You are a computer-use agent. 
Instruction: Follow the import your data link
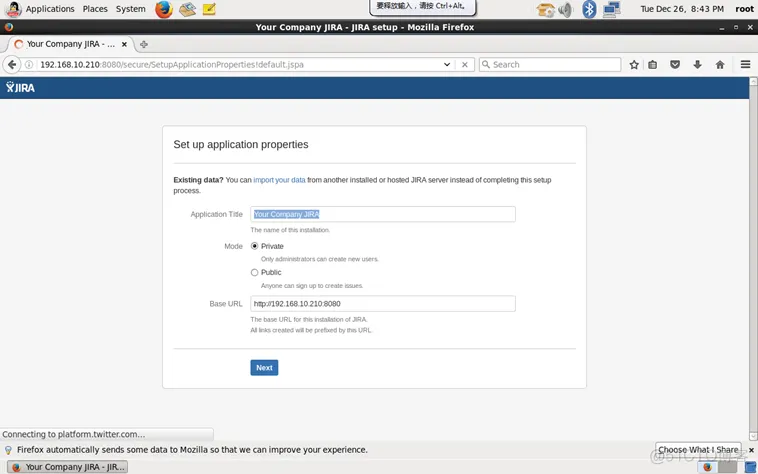279,180
